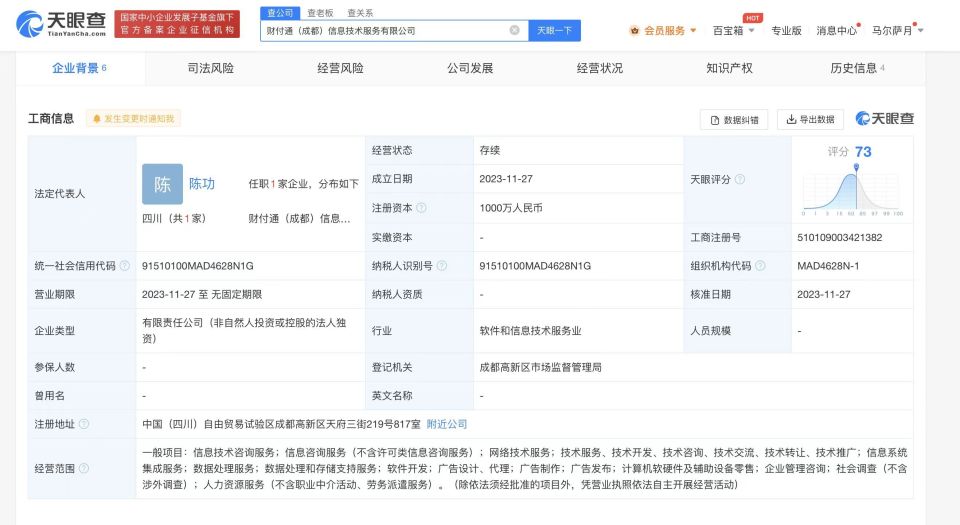Viewport: 960px width, 525px height.
Task: Click 软件和信息技术服务业 industry value
Action: 530,331
